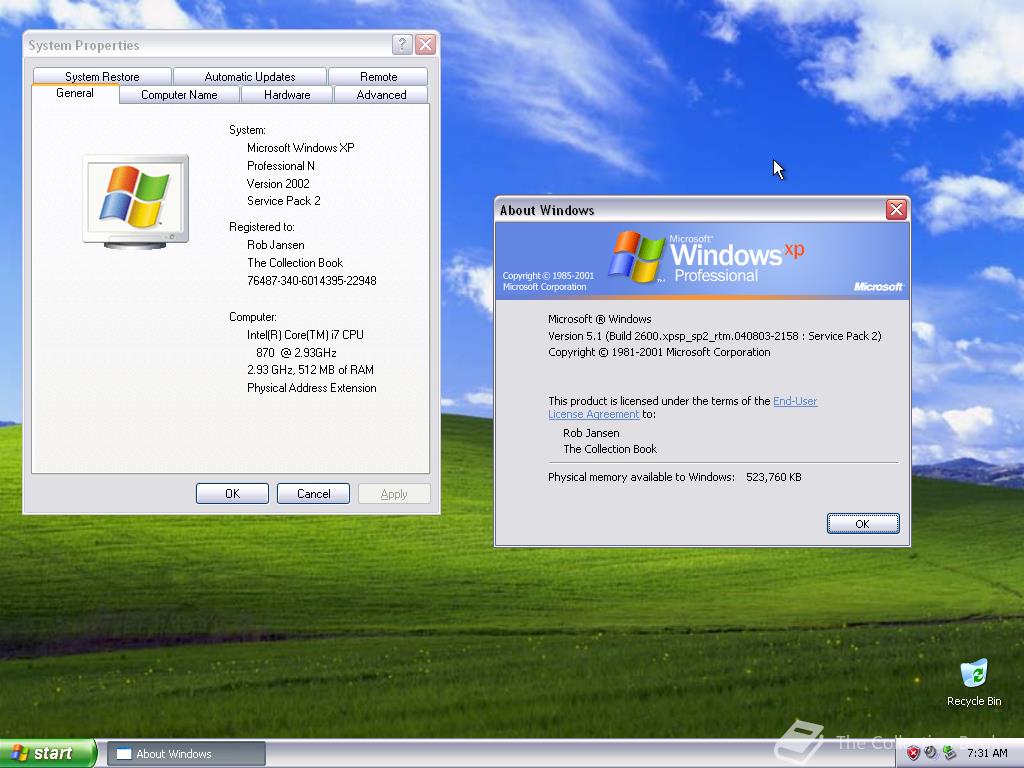Viewport: 1024px width, 768px height.
Task: Click the '2.93 GHz, 512 MB of RAM' text
Action: point(310,370)
